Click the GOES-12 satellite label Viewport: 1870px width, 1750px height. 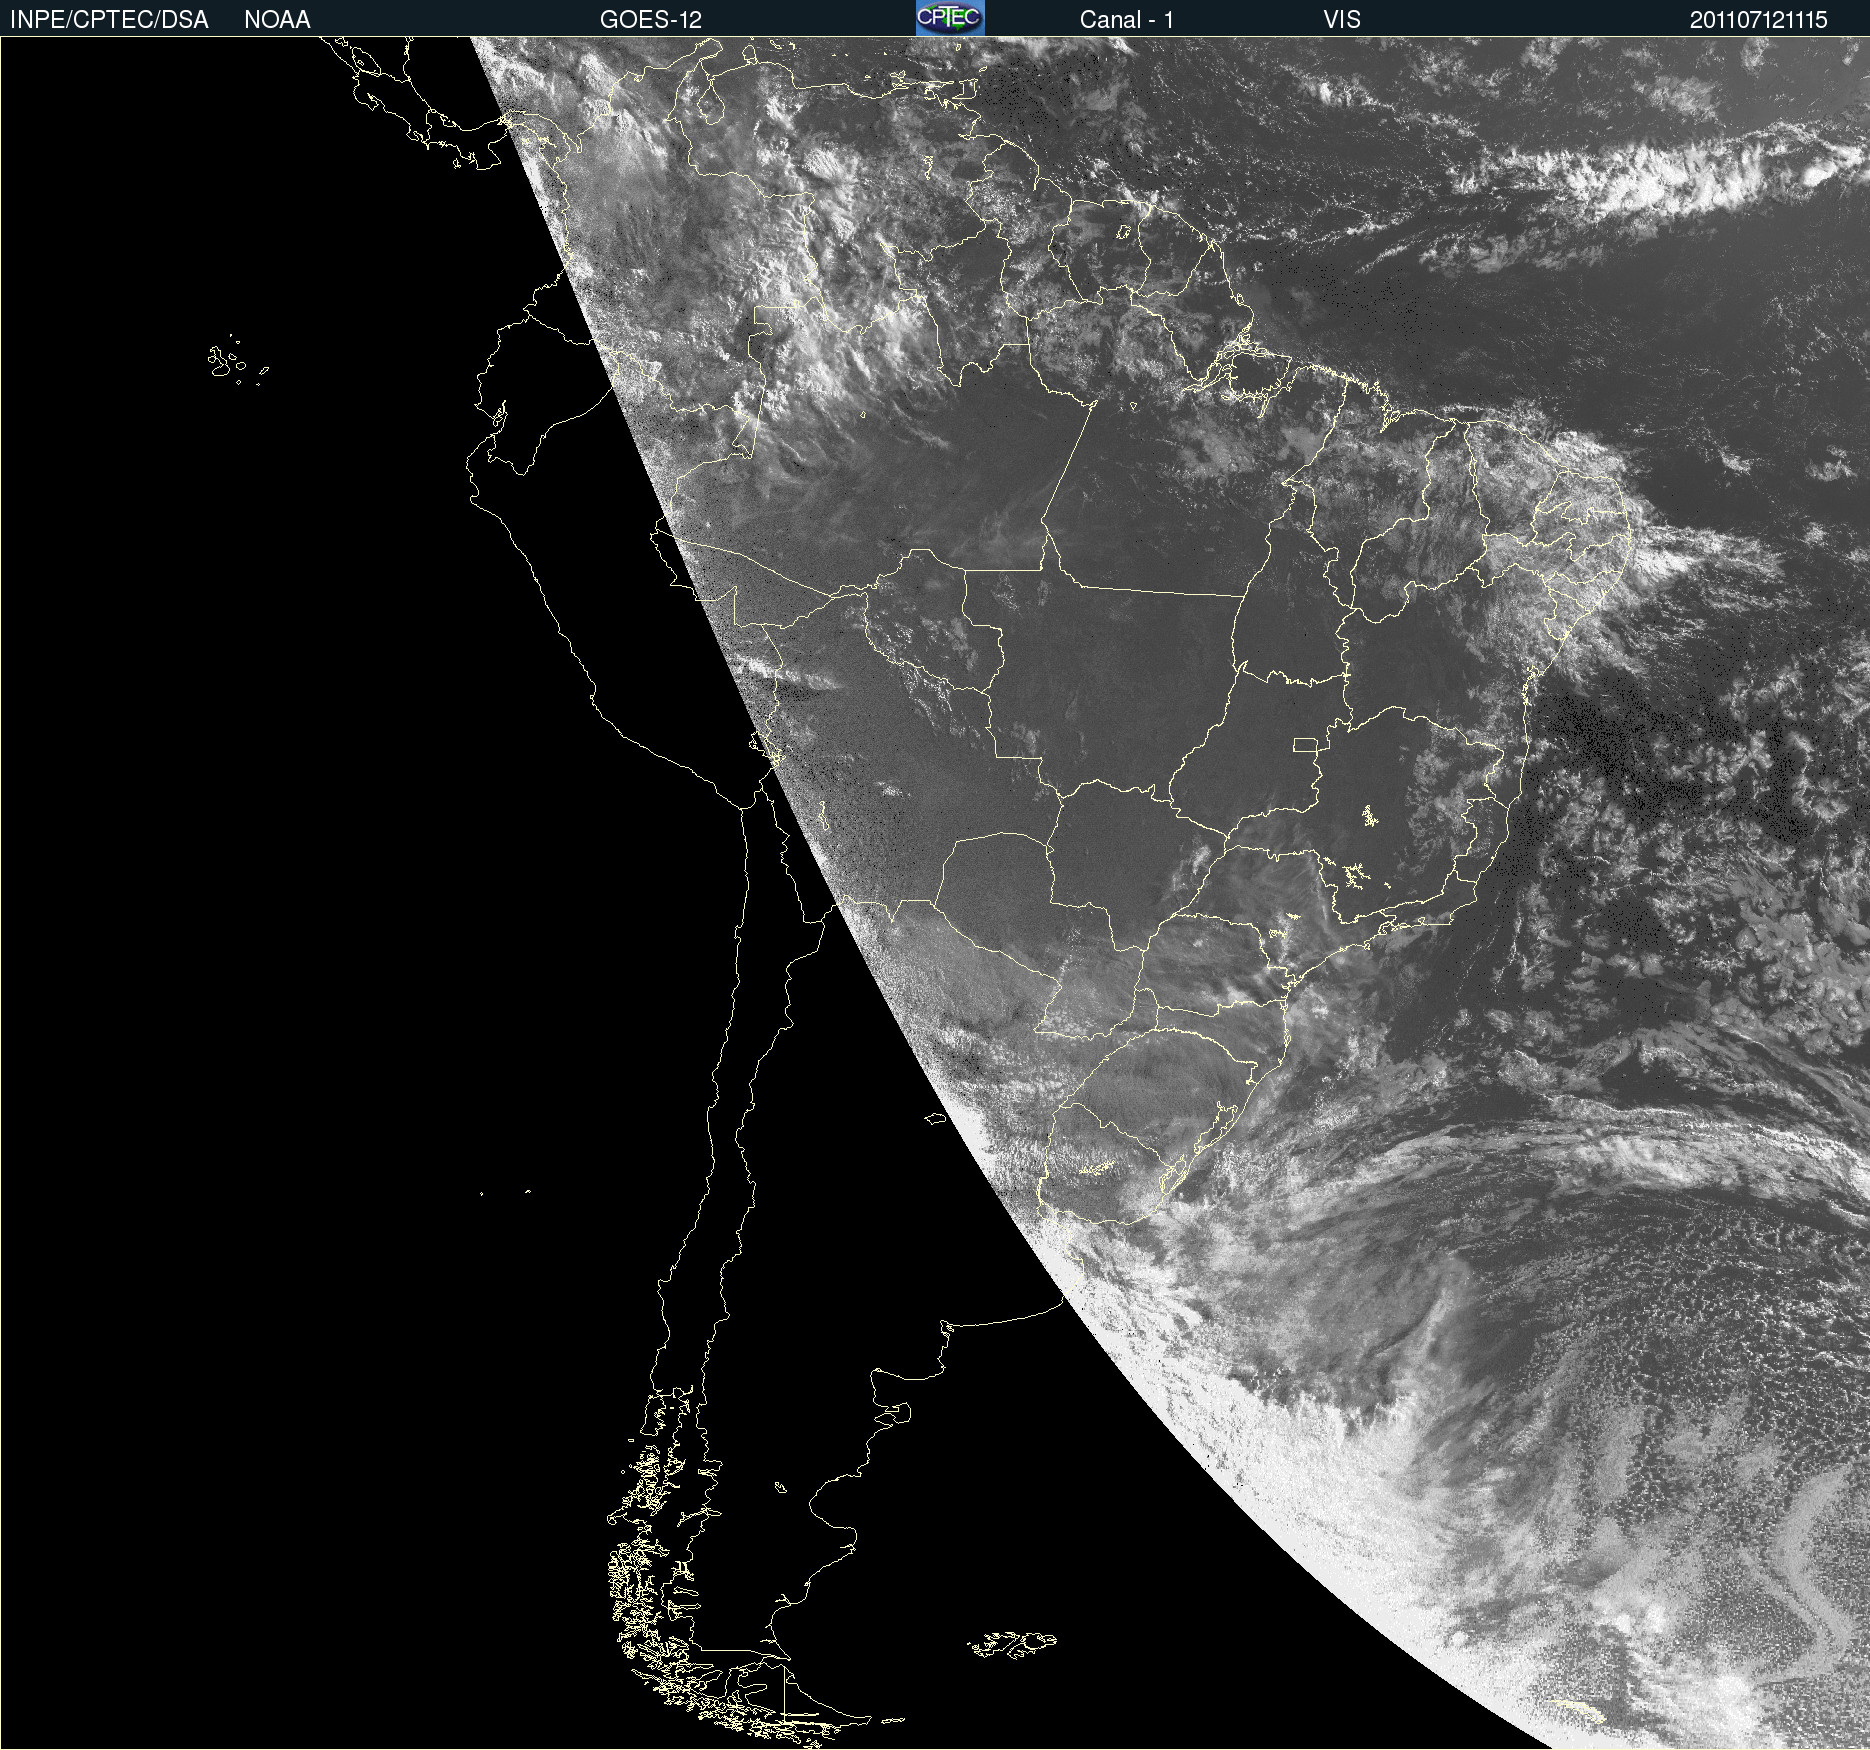point(651,20)
